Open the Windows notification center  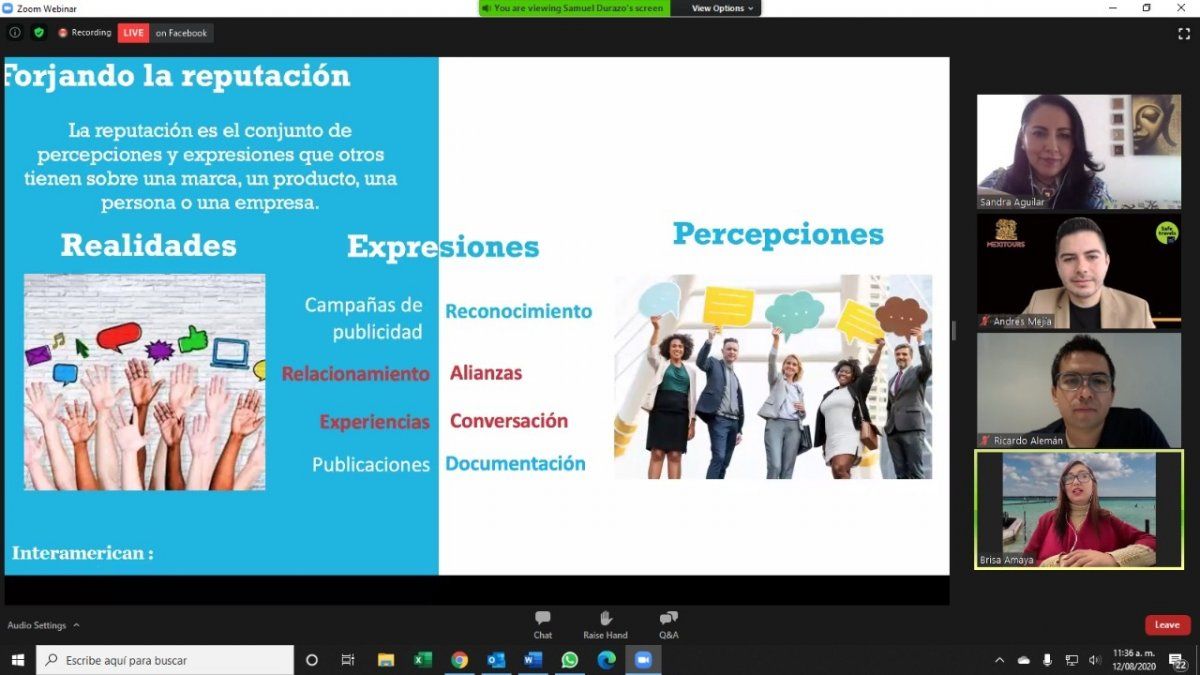1177,660
